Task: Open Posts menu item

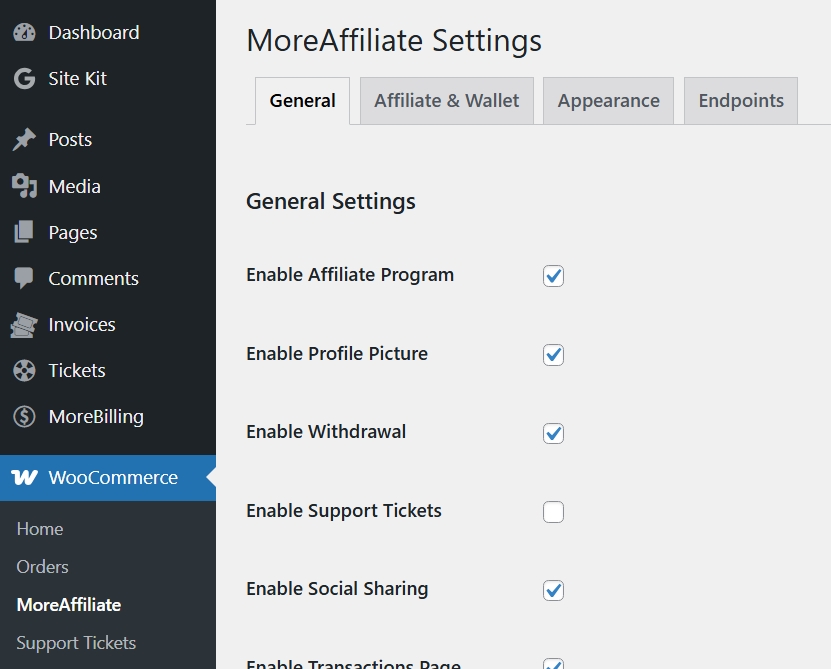Action: 108,140
